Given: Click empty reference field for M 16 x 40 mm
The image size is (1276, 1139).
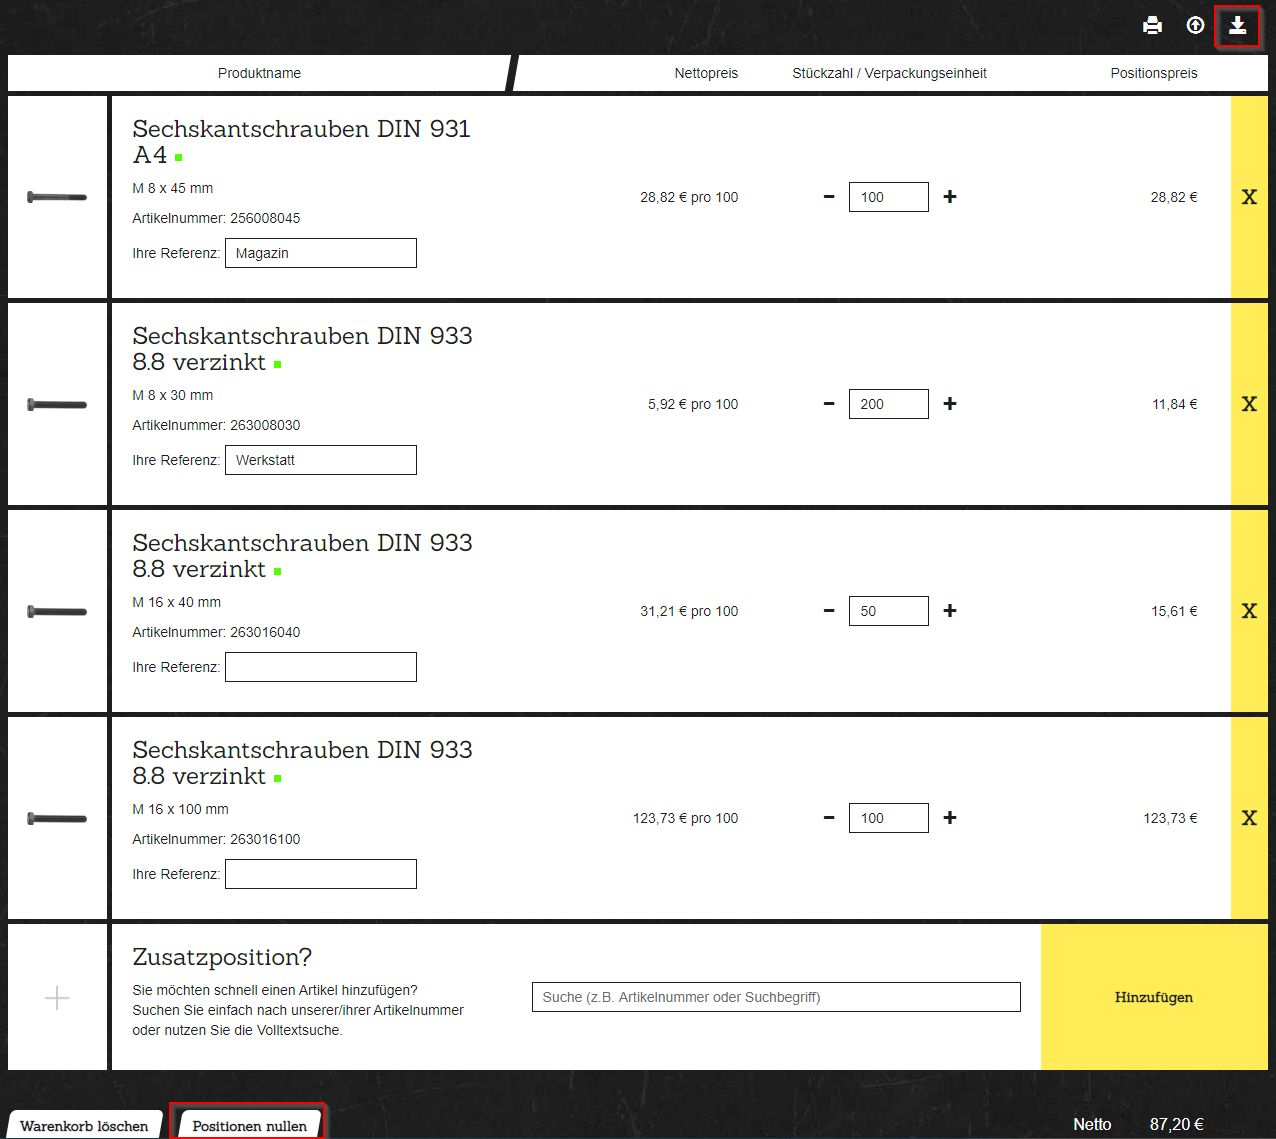Looking at the screenshot, I should tap(320, 667).
